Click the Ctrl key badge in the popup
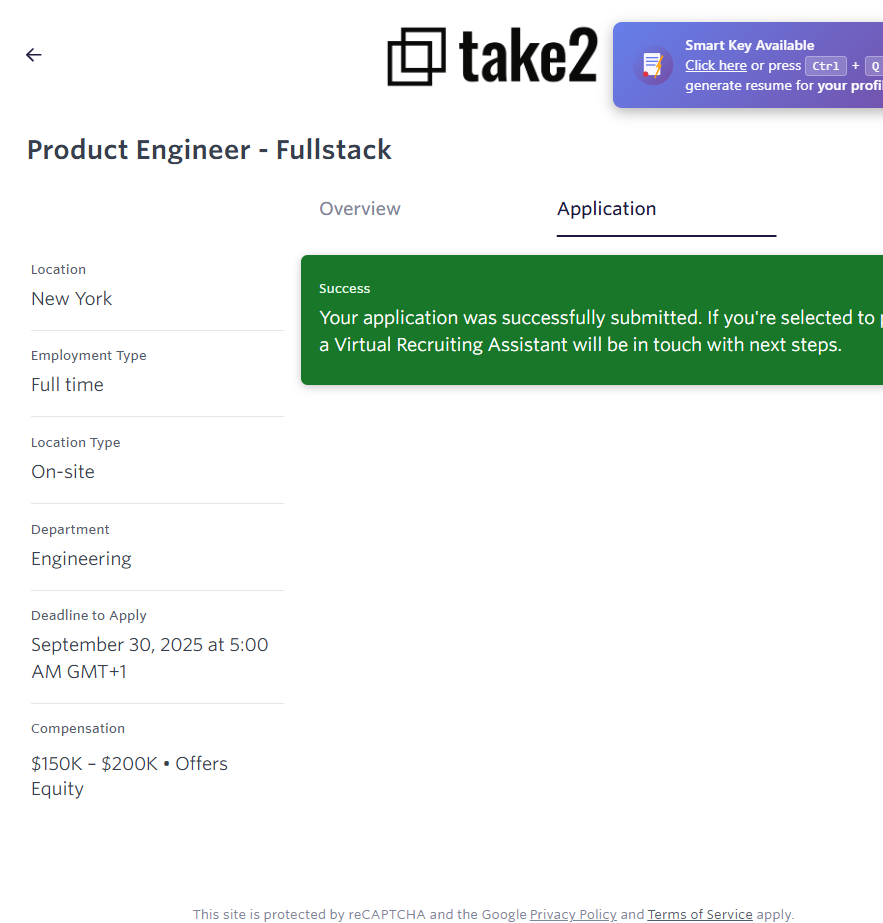The image size is (883, 923). click(825, 66)
